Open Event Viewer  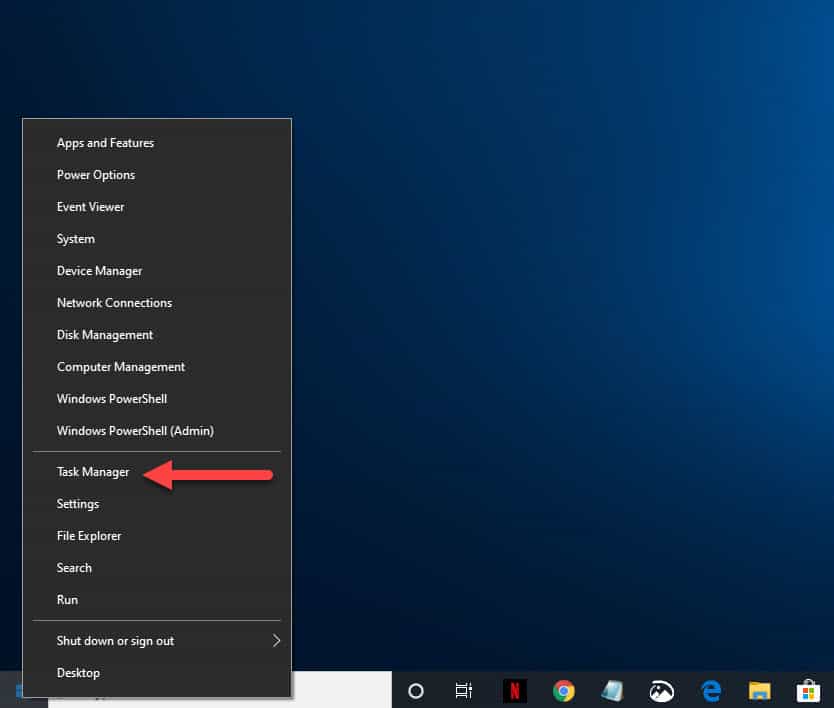[157, 207]
